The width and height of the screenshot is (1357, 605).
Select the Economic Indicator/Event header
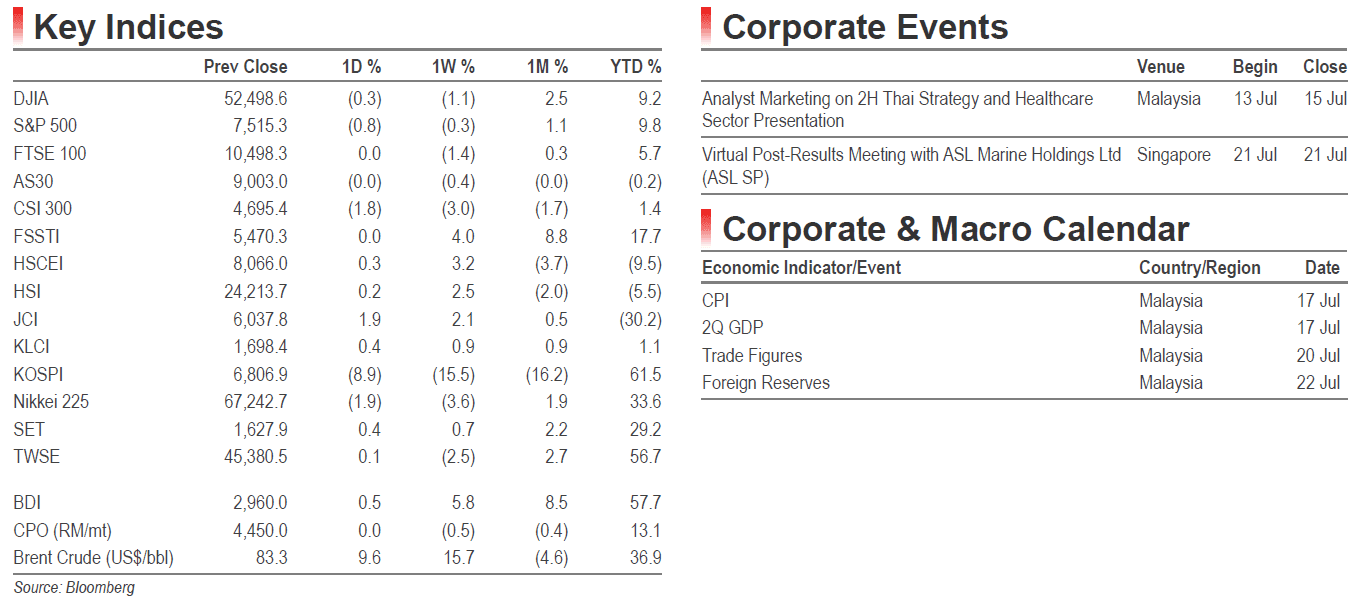tap(801, 268)
